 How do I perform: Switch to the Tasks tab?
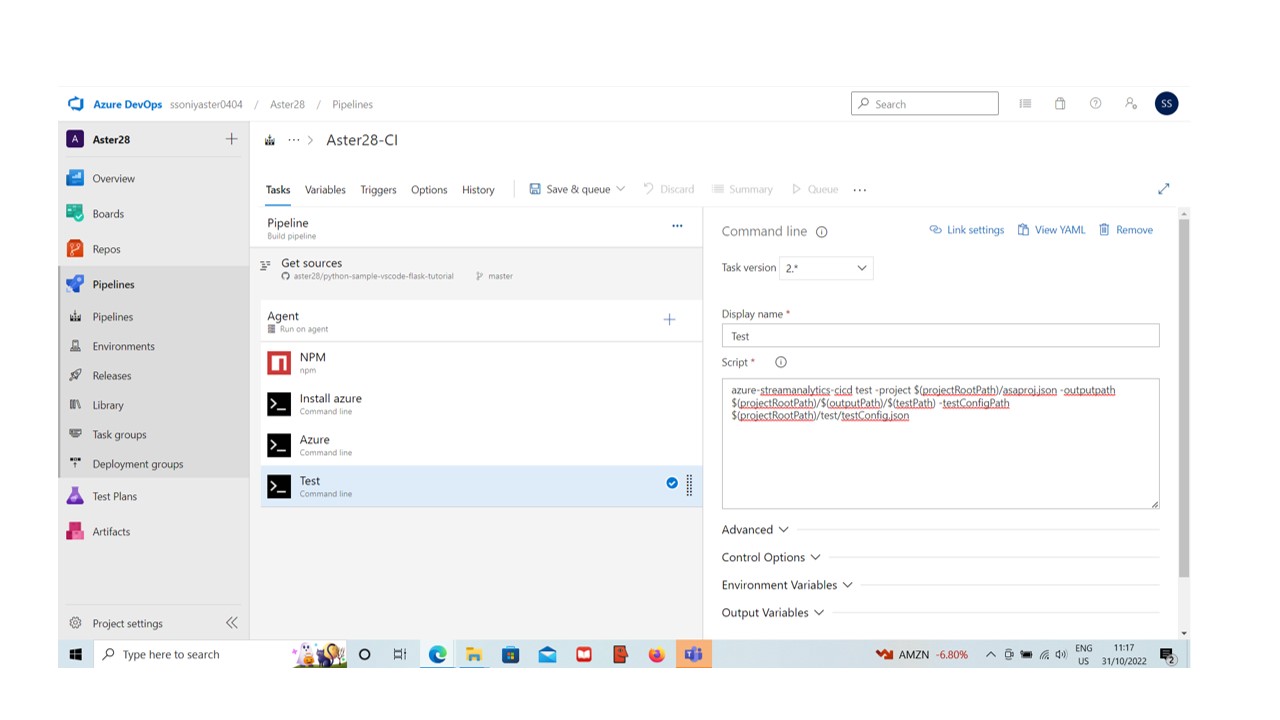(x=278, y=190)
